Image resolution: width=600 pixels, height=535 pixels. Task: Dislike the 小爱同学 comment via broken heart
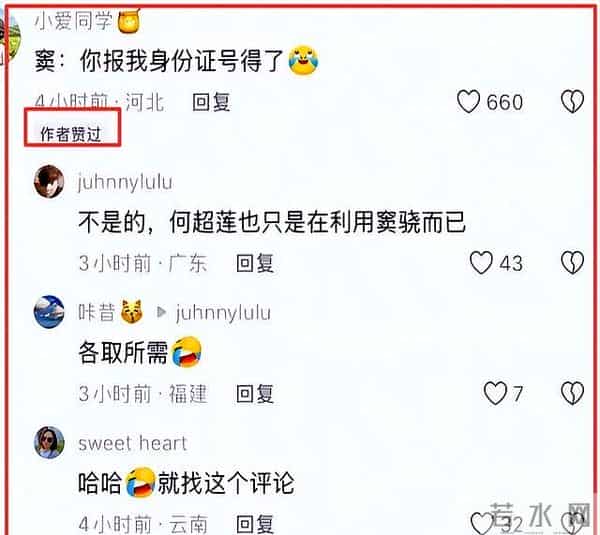[572, 102]
